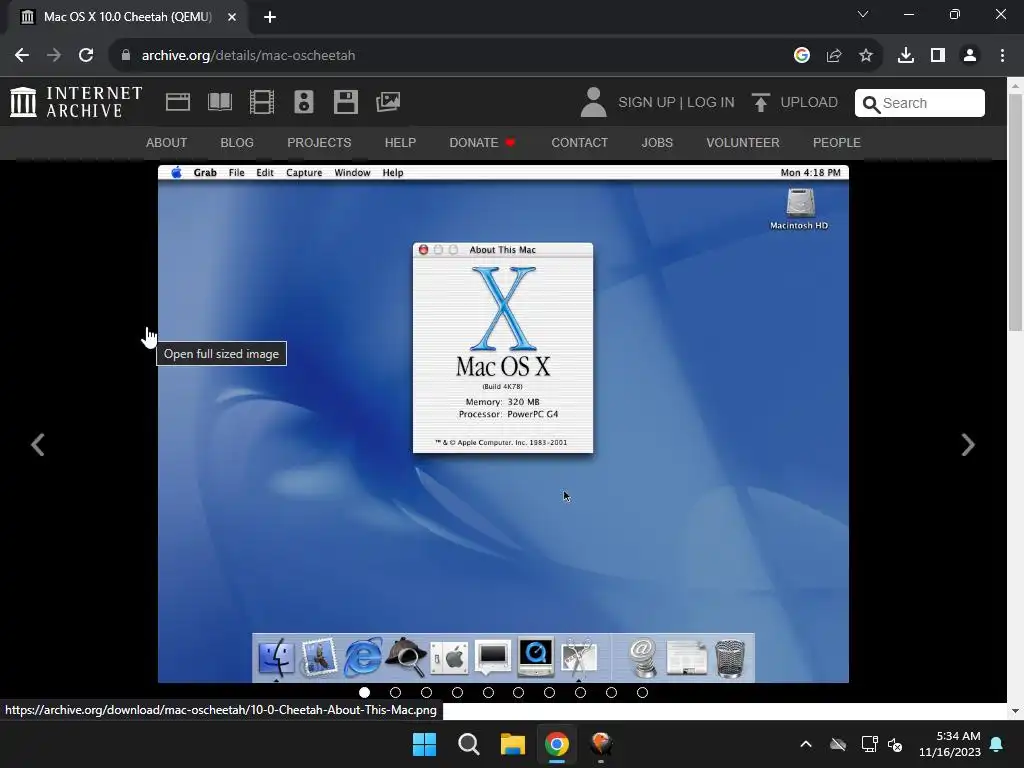Click the share page icon
The width and height of the screenshot is (1024, 768).
[834, 56]
